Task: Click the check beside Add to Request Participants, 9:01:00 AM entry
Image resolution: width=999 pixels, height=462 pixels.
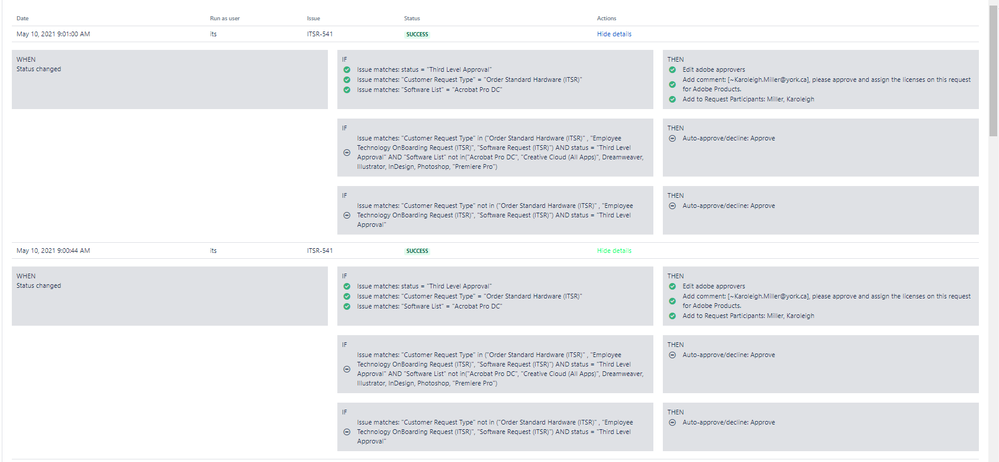Action: point(672,99)
